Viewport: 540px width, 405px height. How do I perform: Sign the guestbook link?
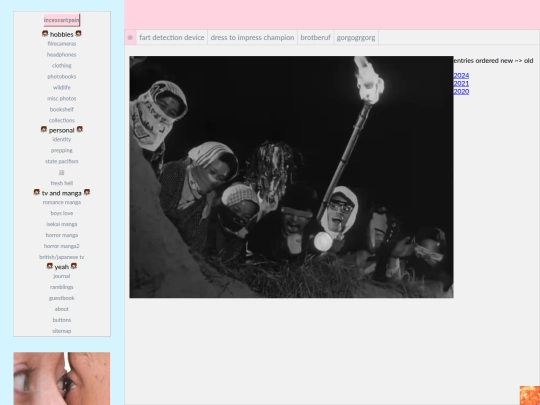pos(62,298)
